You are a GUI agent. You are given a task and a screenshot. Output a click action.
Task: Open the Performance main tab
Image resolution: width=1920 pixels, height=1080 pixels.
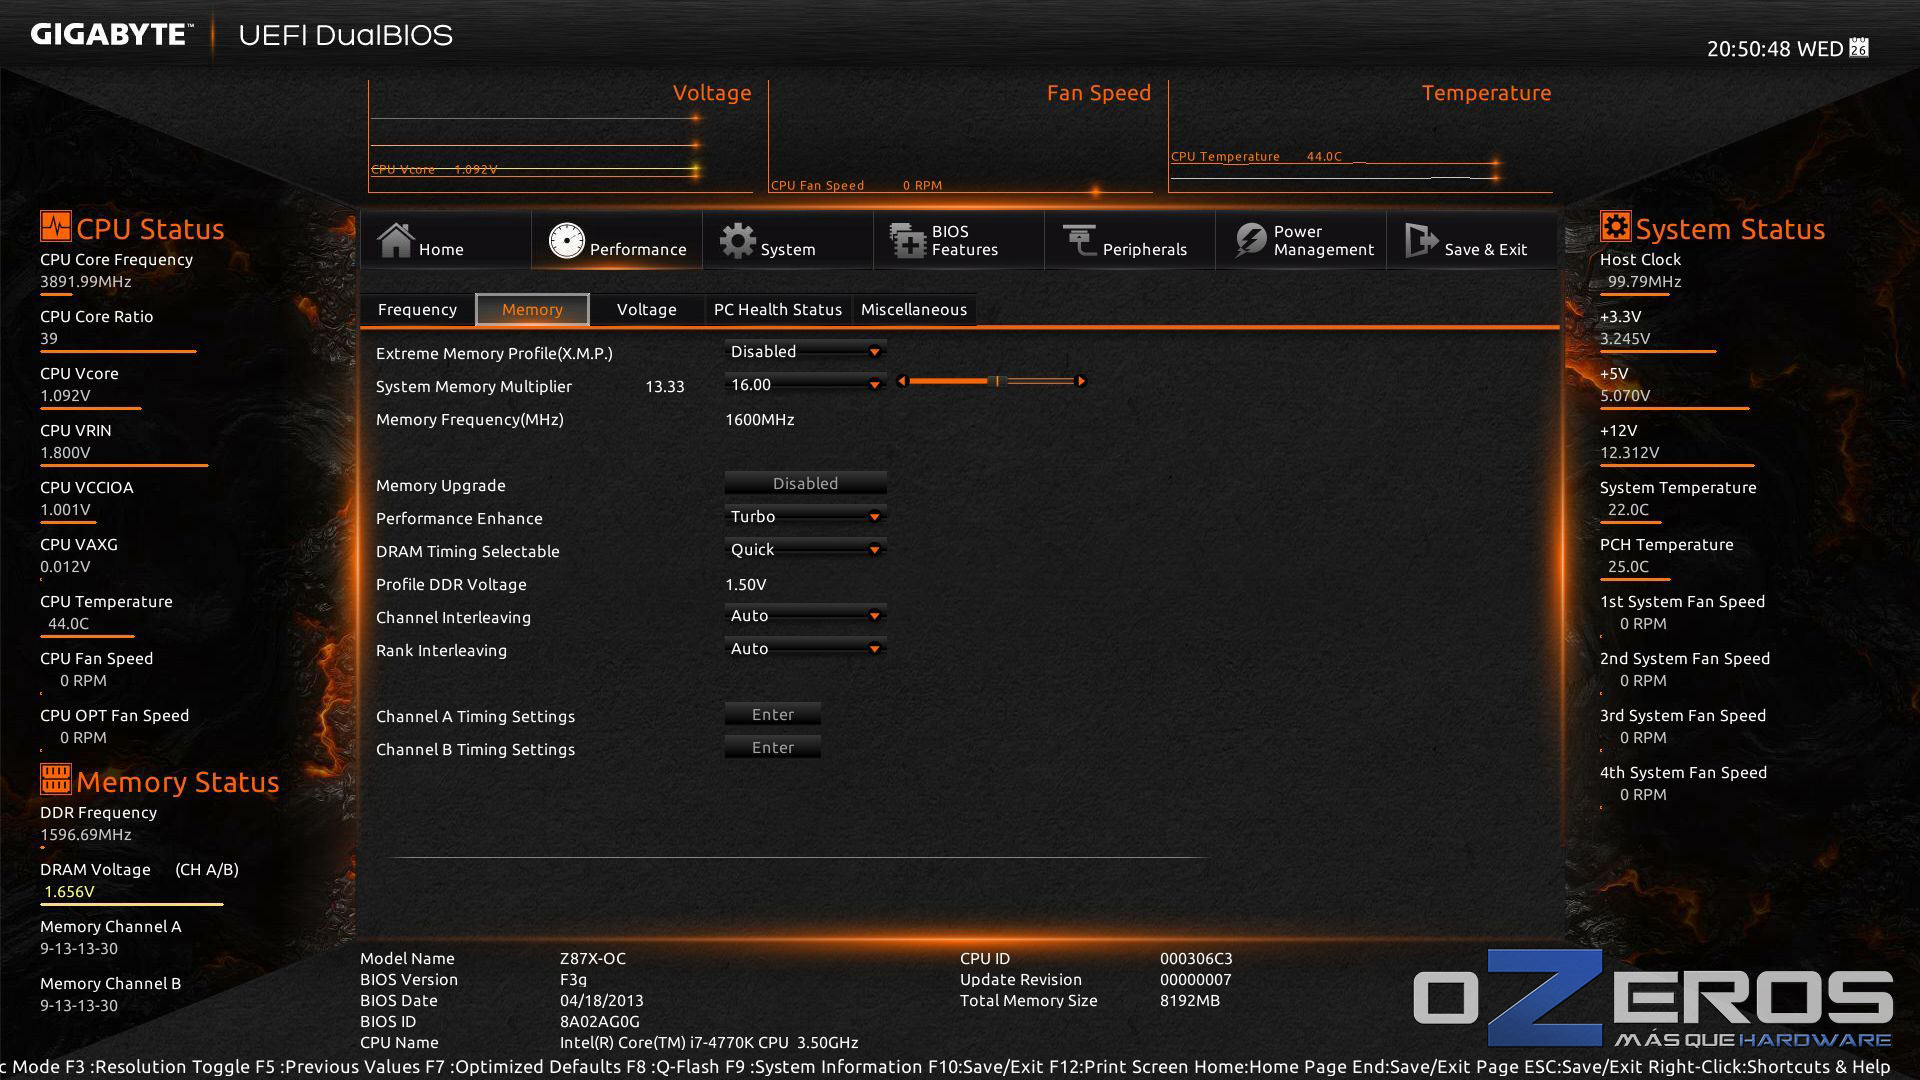coord(617,240)
